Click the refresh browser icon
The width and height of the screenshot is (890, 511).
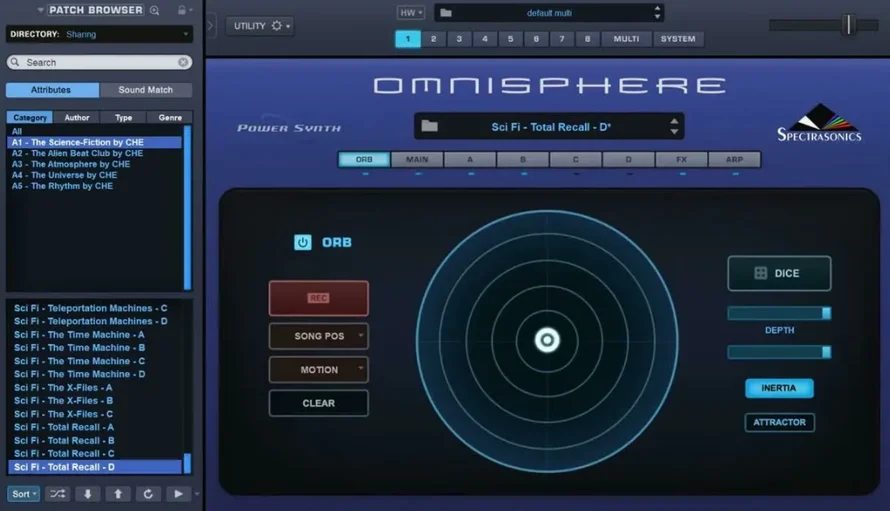point(148,494)
